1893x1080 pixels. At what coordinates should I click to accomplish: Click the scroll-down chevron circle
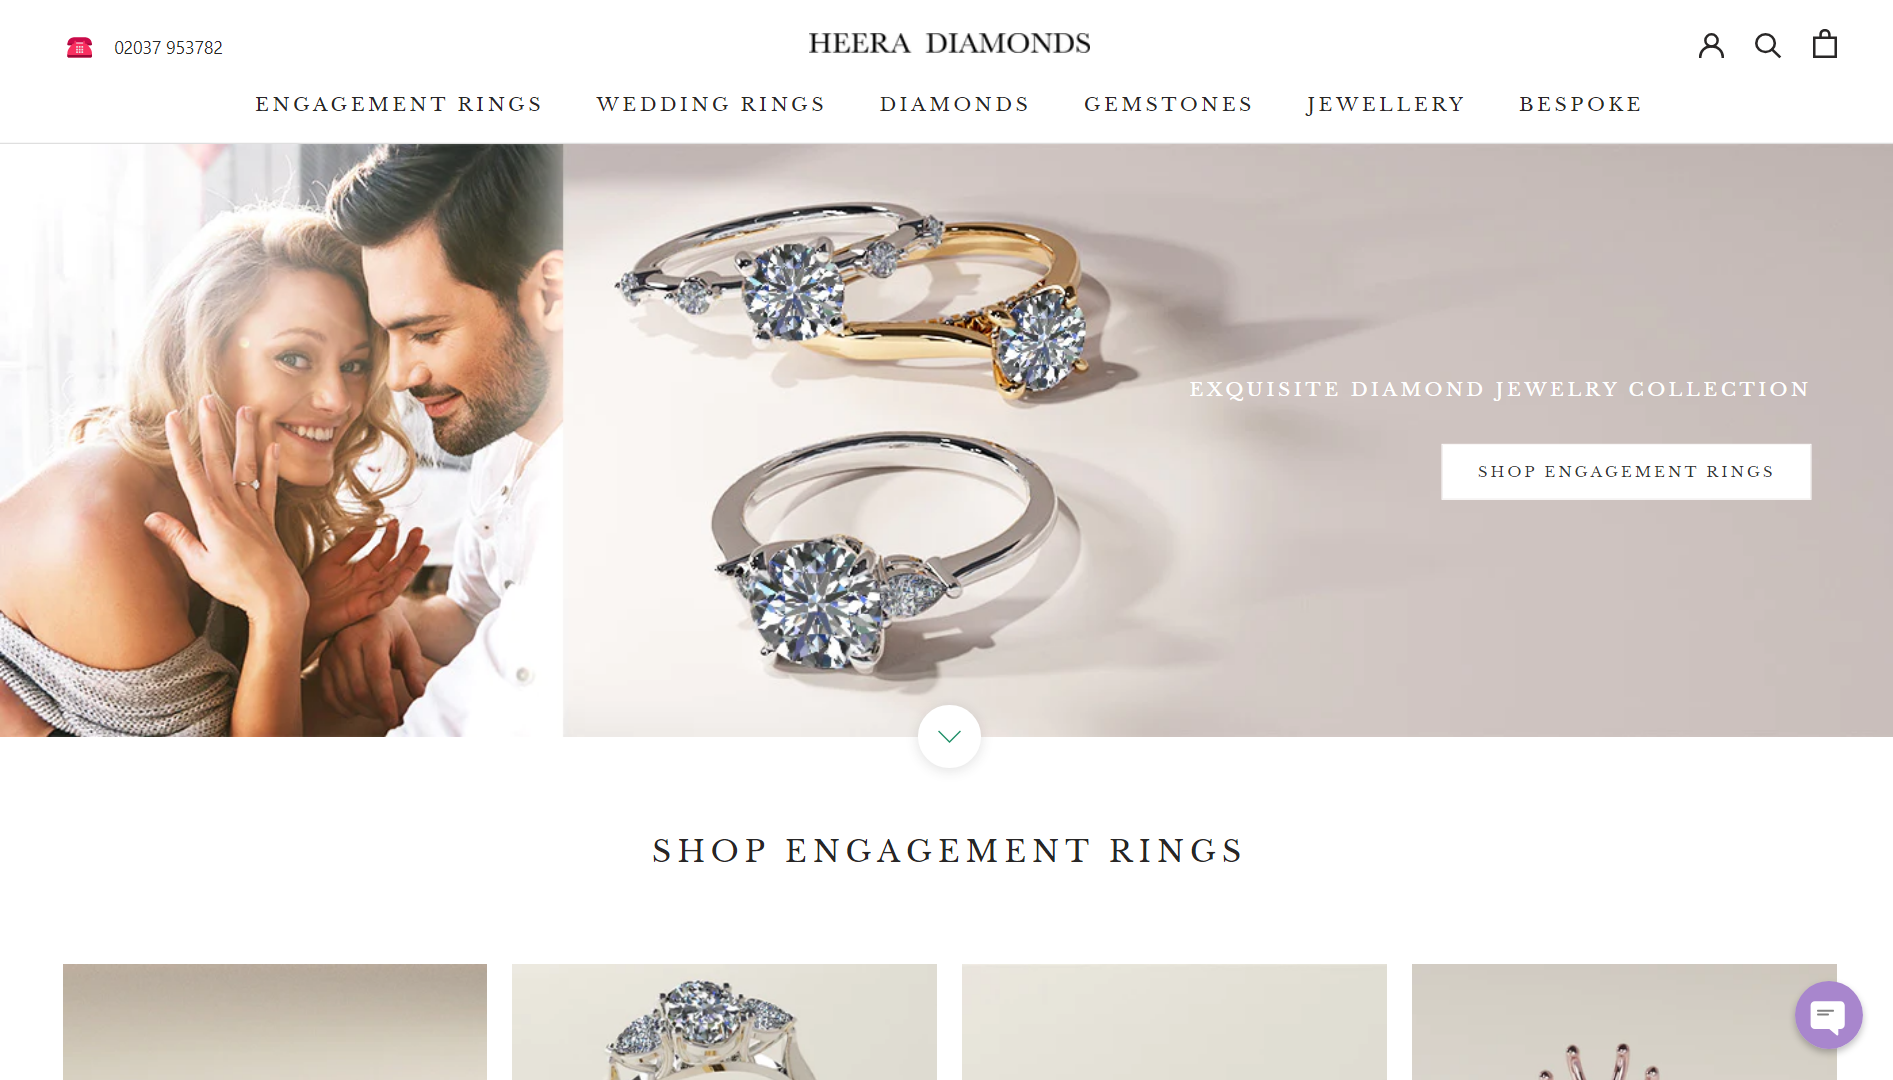point(949,736)
